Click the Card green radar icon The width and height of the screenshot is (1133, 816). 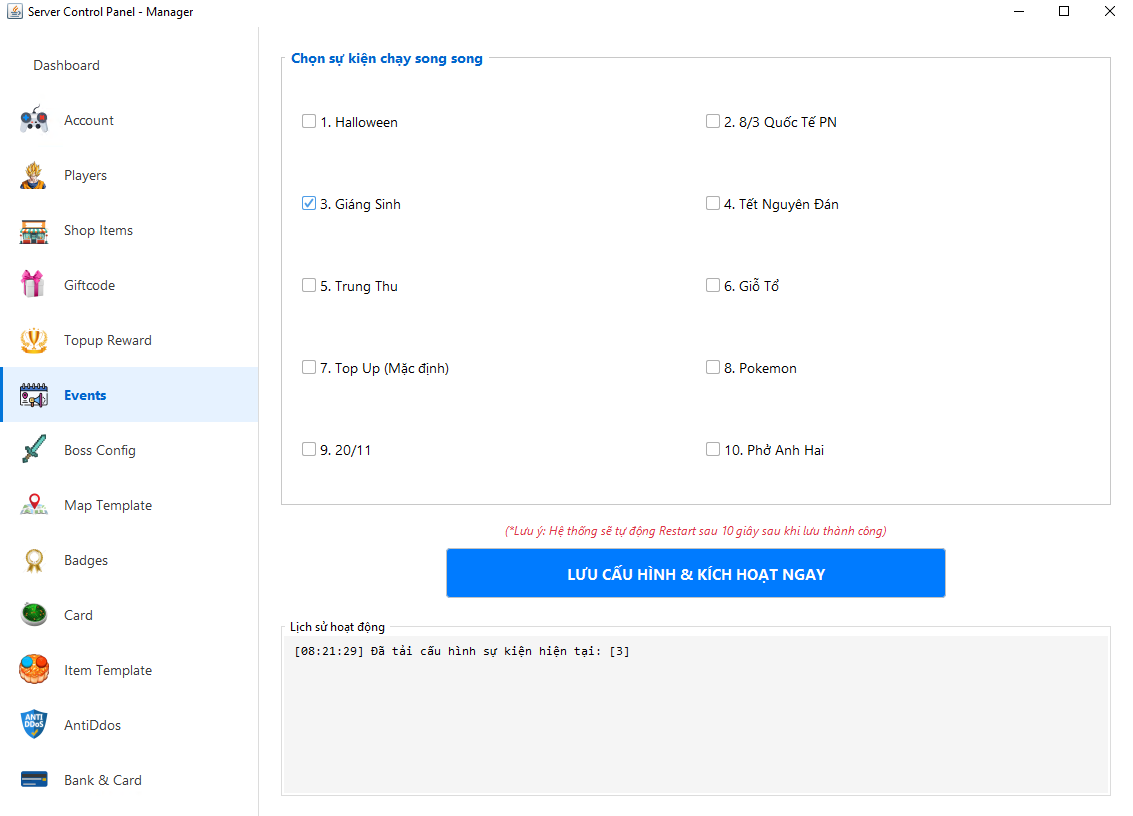click(x=34, y=615)
